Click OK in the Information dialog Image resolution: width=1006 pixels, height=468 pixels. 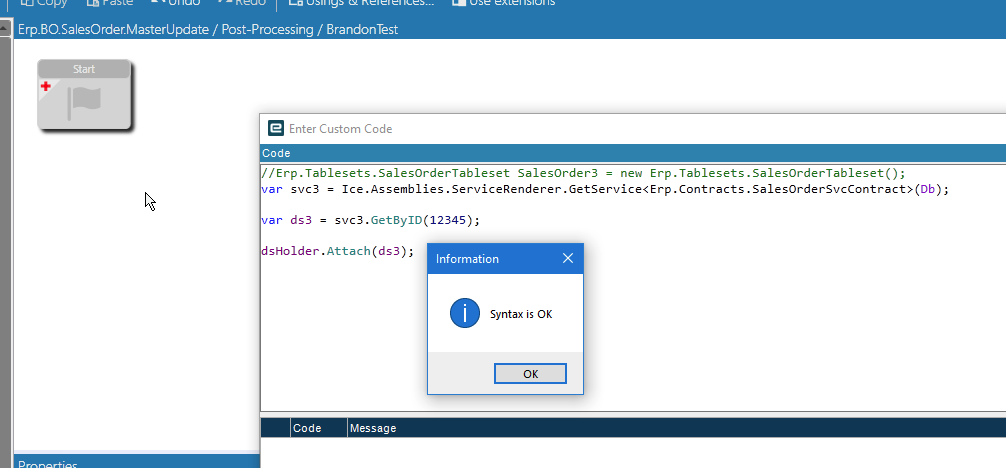[x=530, y=374]
